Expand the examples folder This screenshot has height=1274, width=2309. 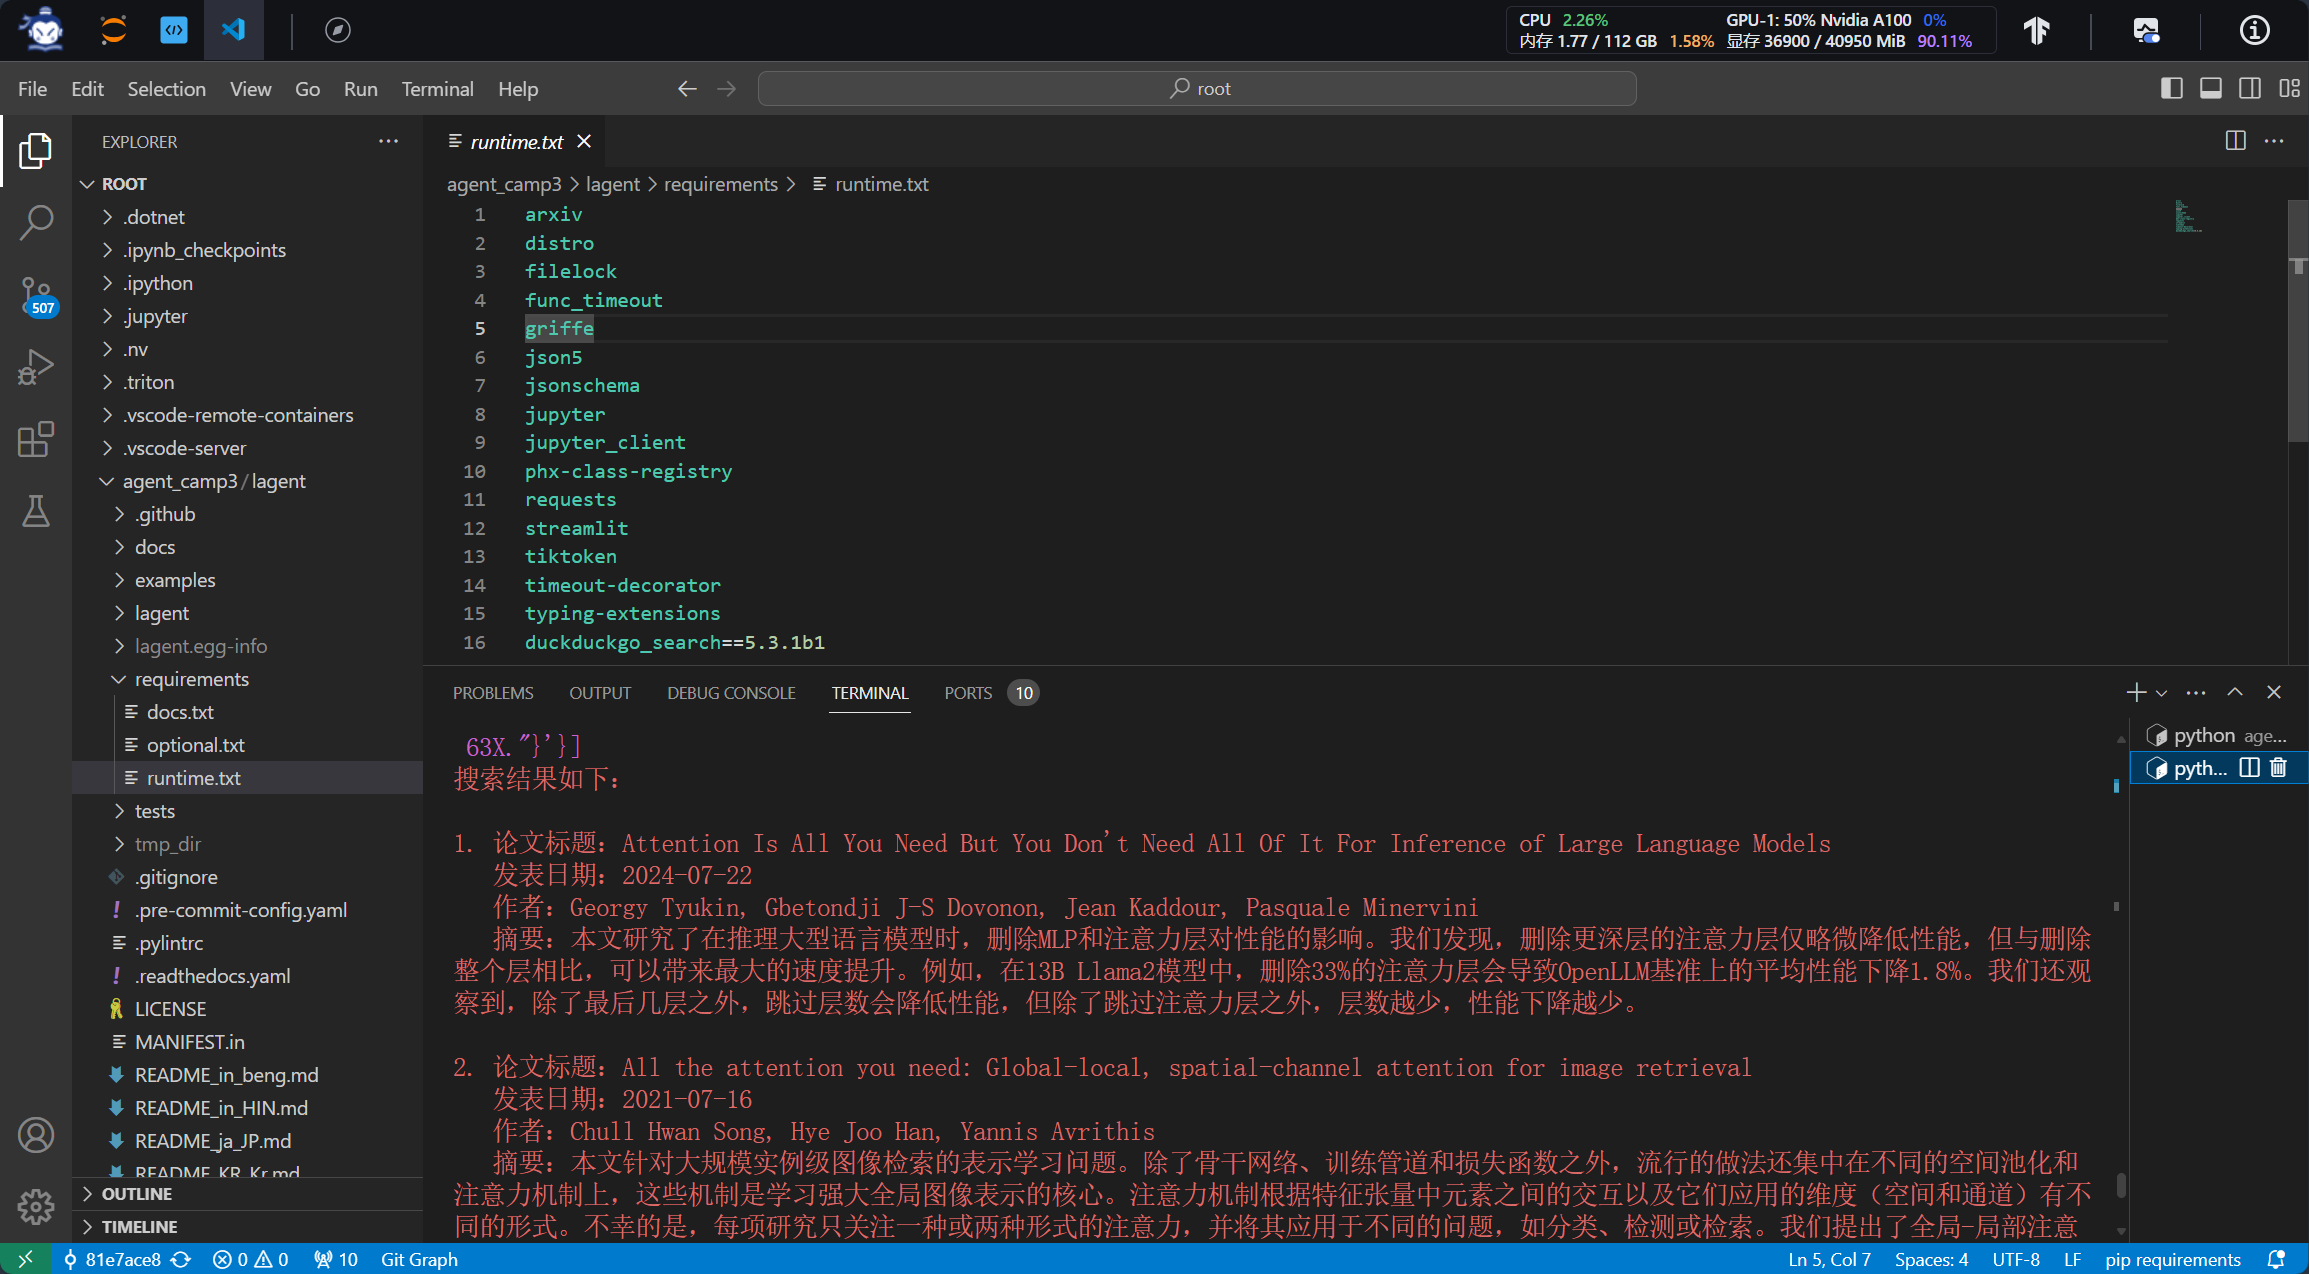tap(174, 580)
